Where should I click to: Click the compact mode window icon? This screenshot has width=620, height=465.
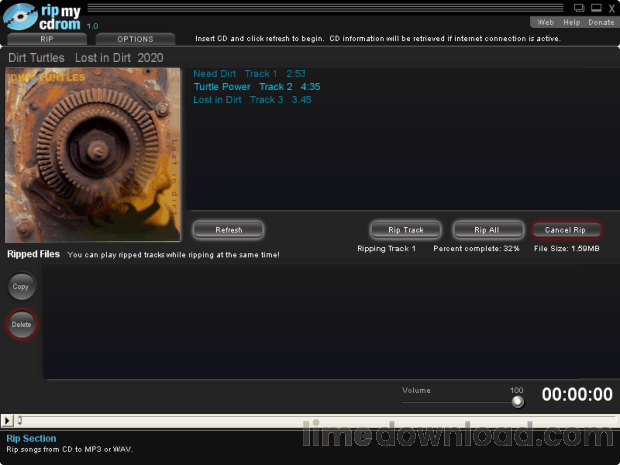(579, 8)
